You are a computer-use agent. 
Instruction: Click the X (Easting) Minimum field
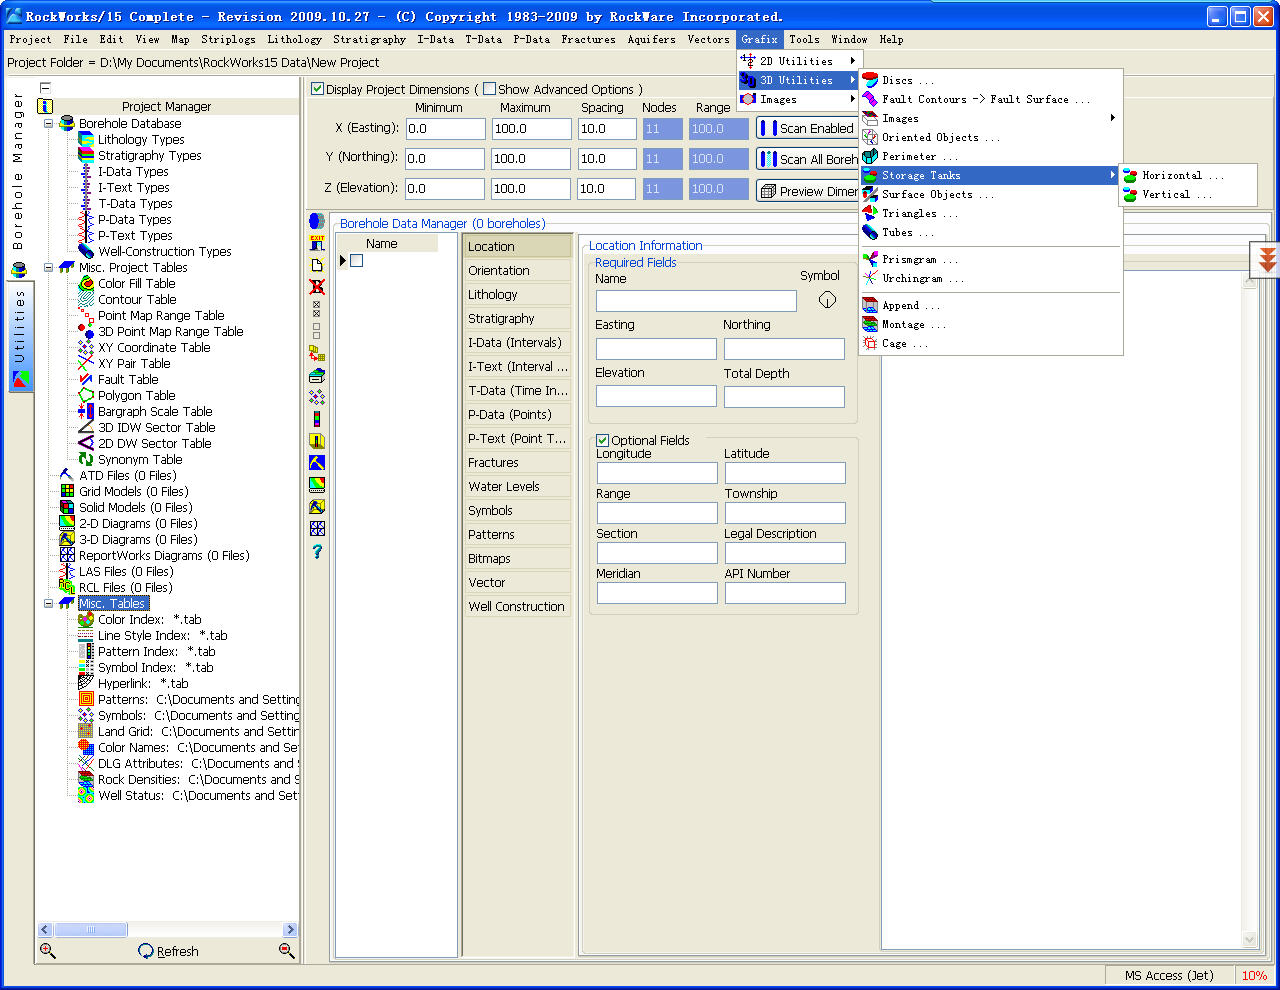coord(445,129)
